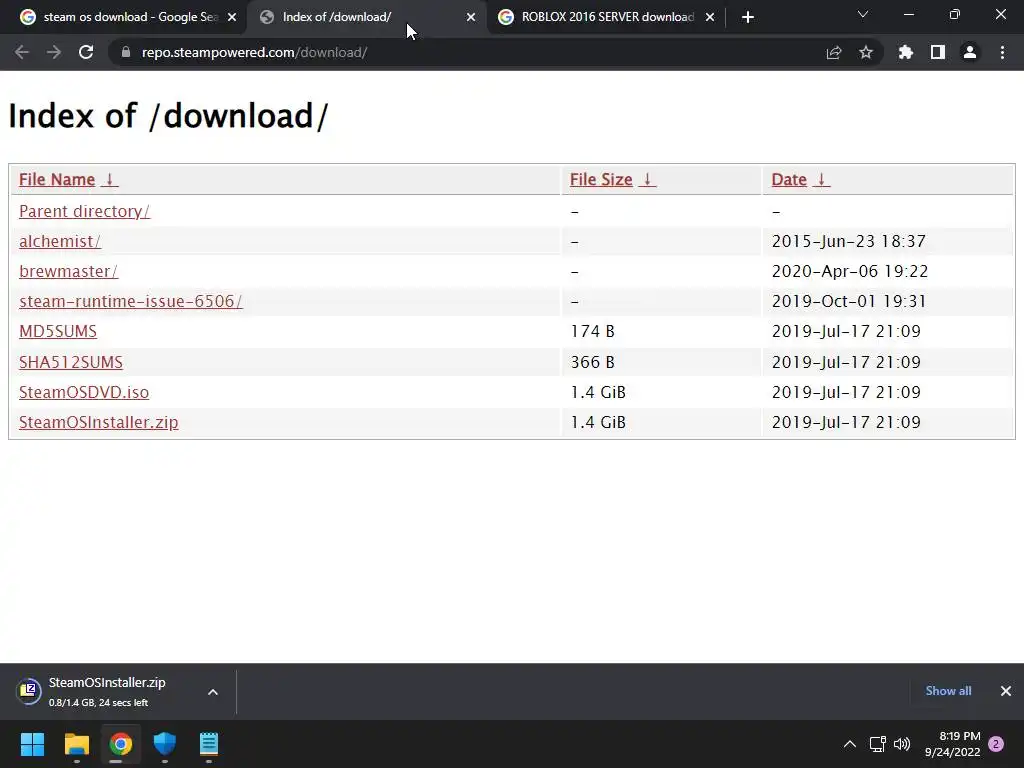Click the Chrome taskbar icon
Image resolution: width=1024 pixels, height=768 pixels.
pyautogui.click(x=120, y=744)
